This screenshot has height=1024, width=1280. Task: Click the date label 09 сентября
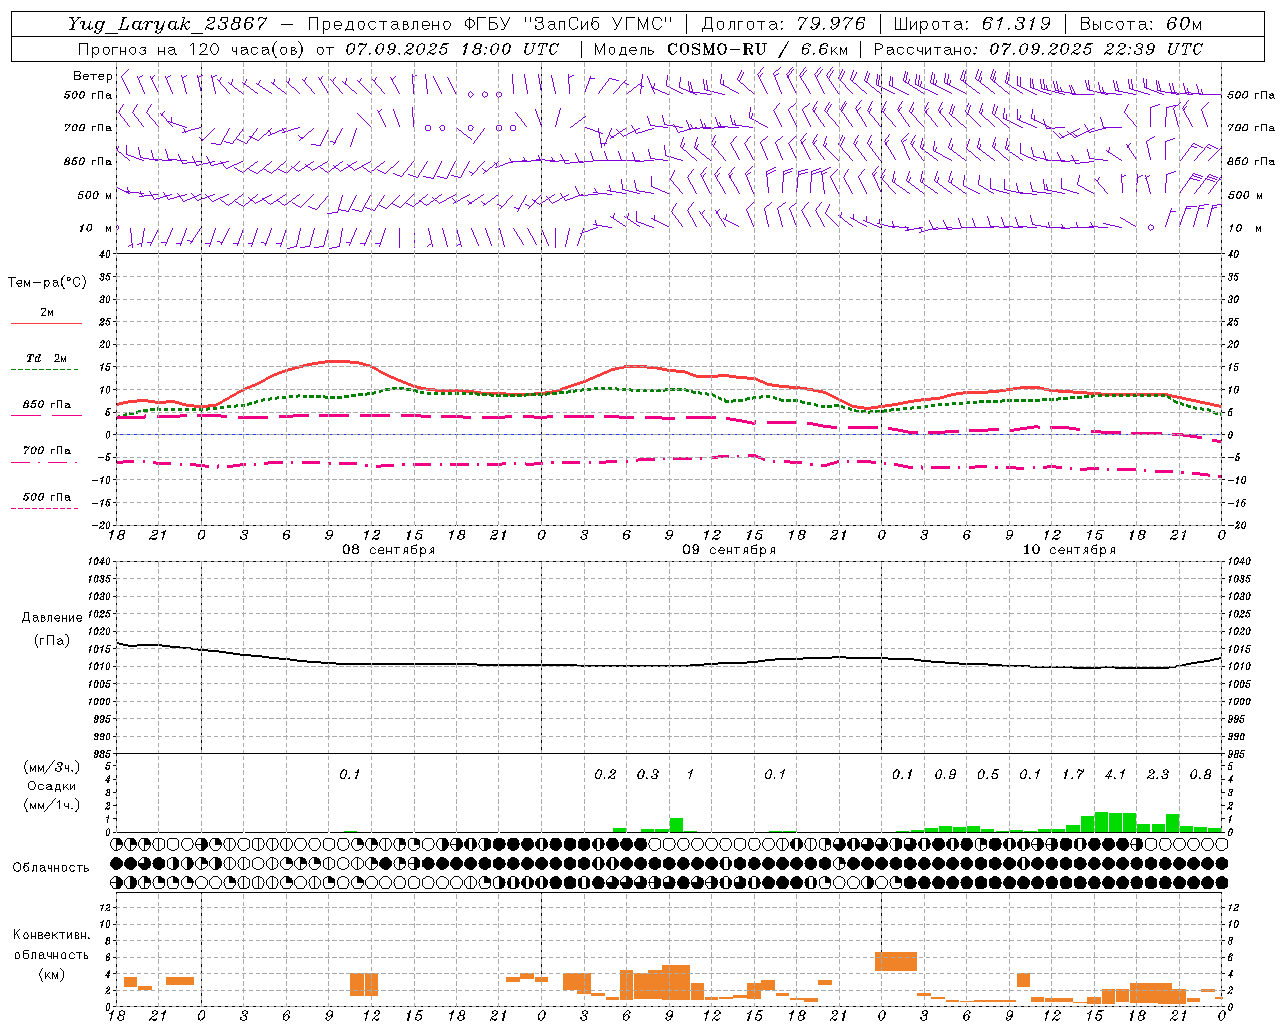point(729,549)
